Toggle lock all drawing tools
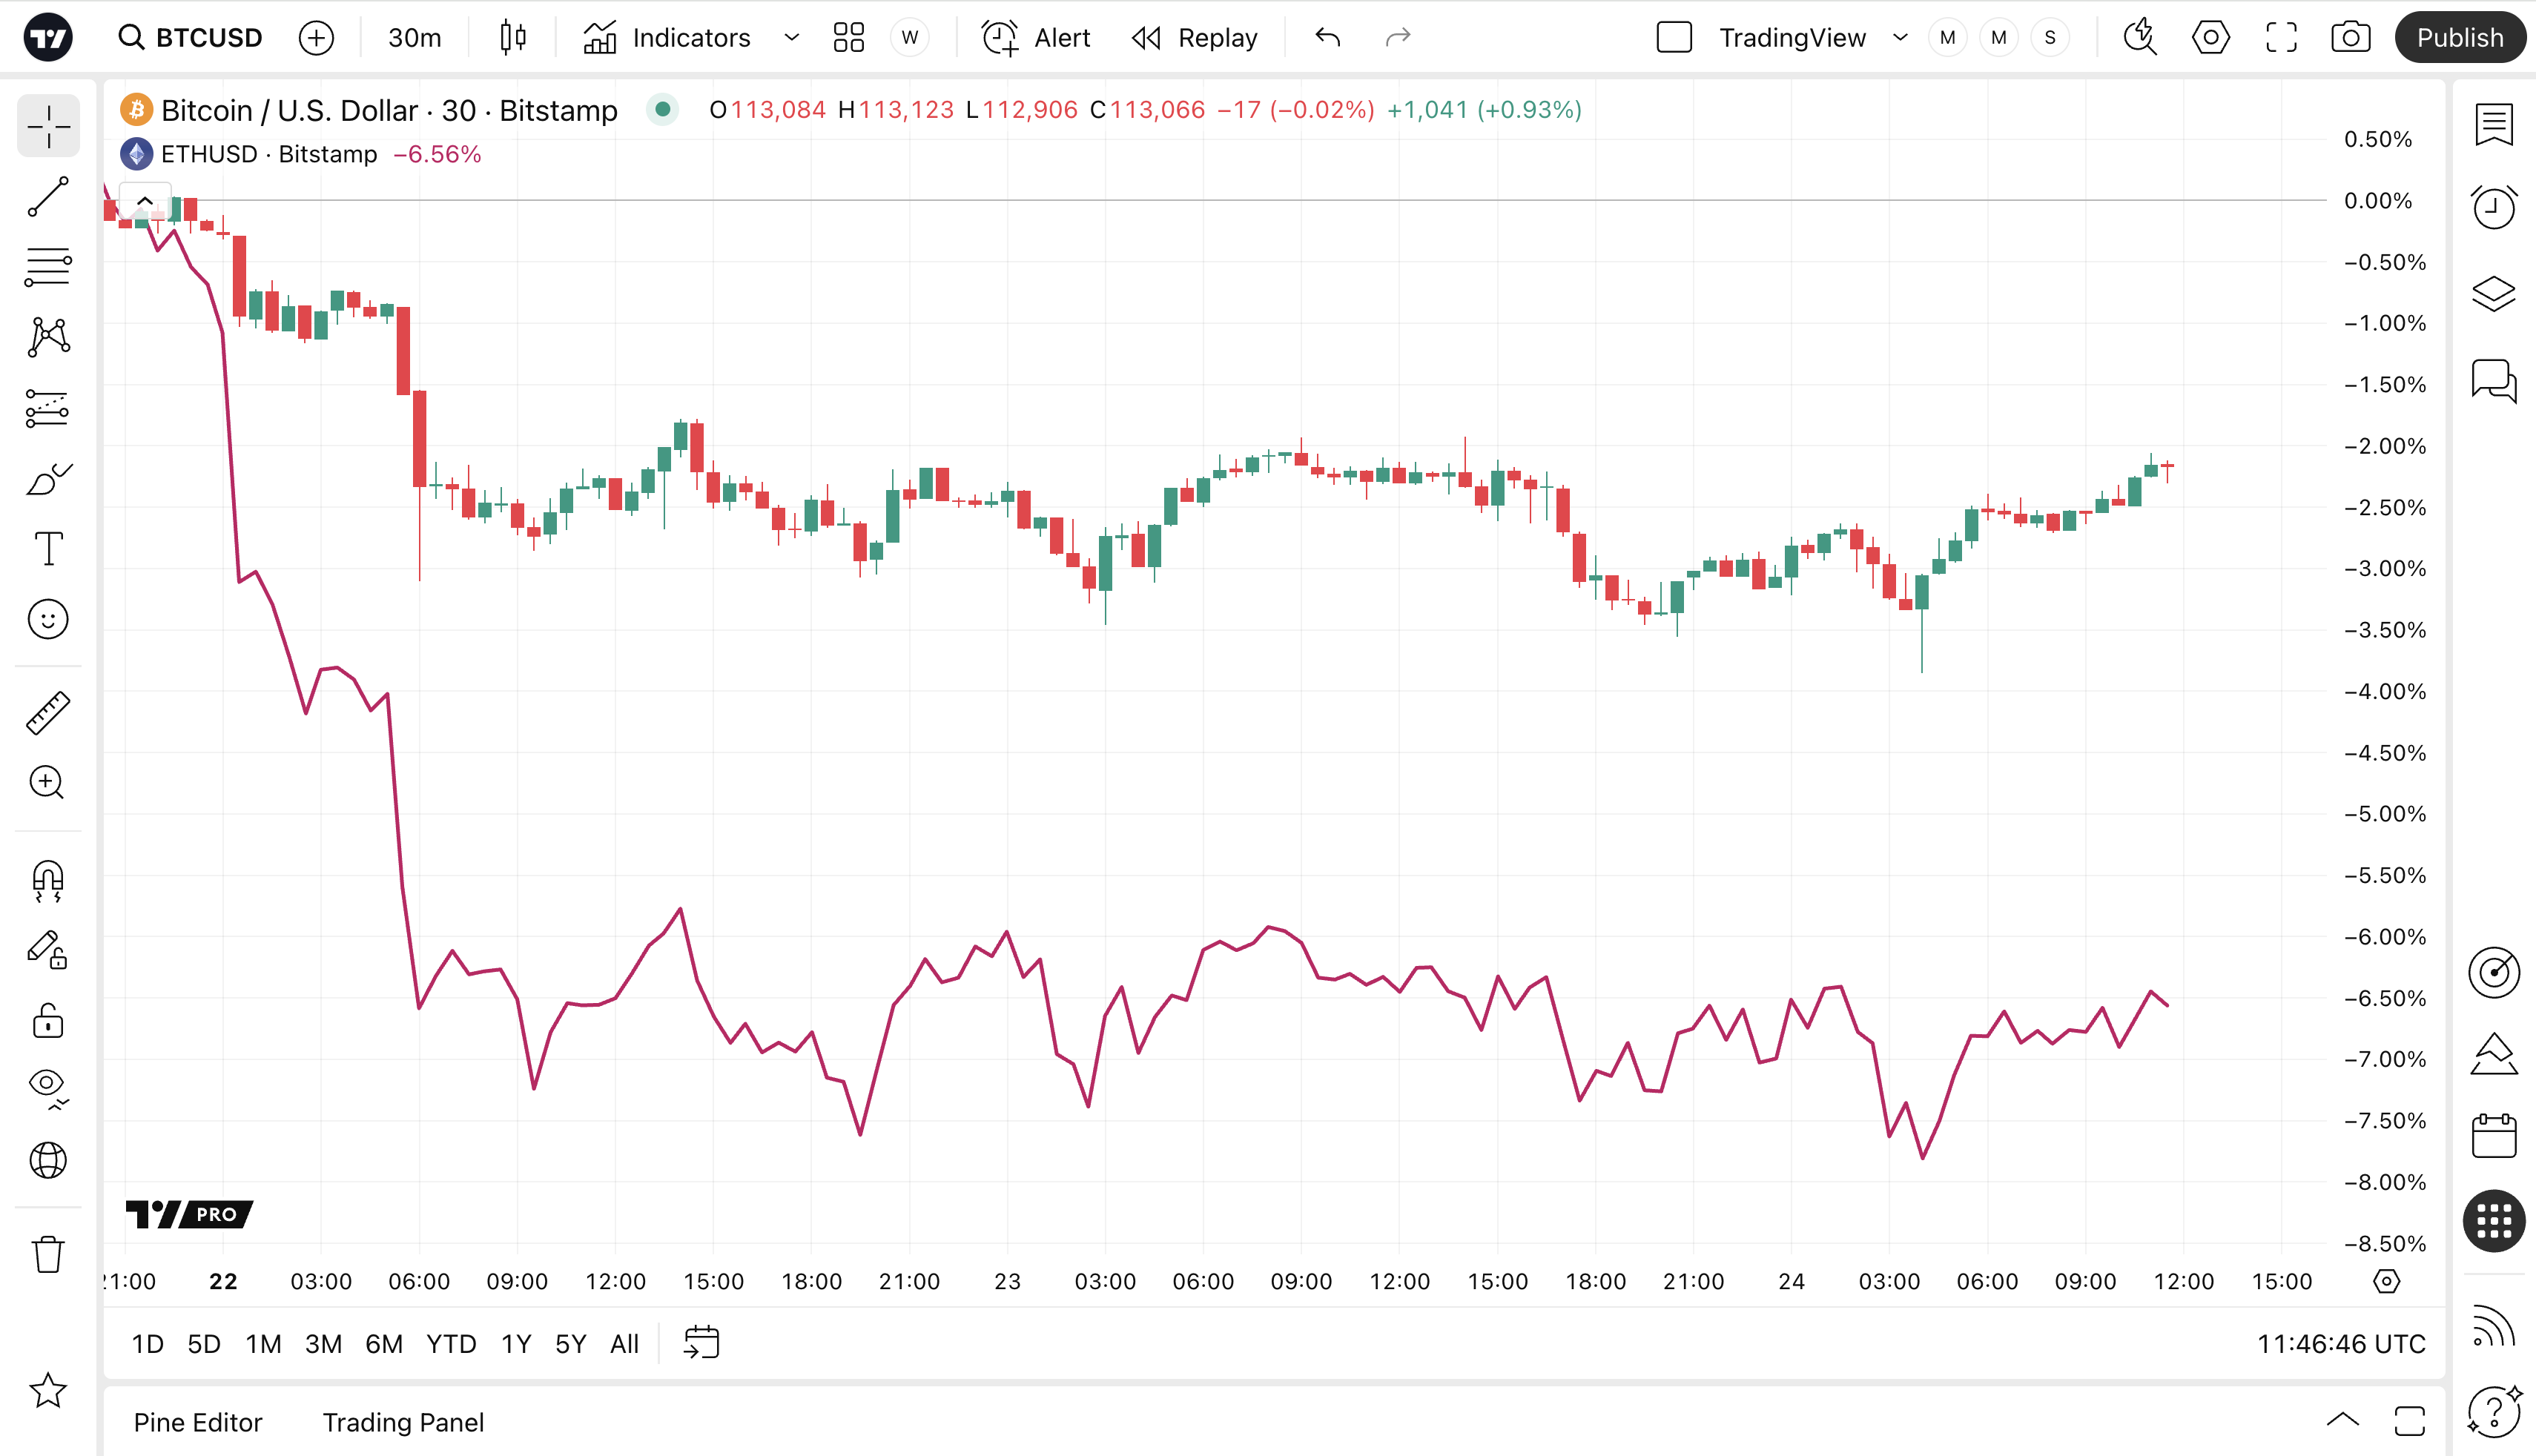This screenshot has height=1456, width=2536. [x=48, y=1022]
